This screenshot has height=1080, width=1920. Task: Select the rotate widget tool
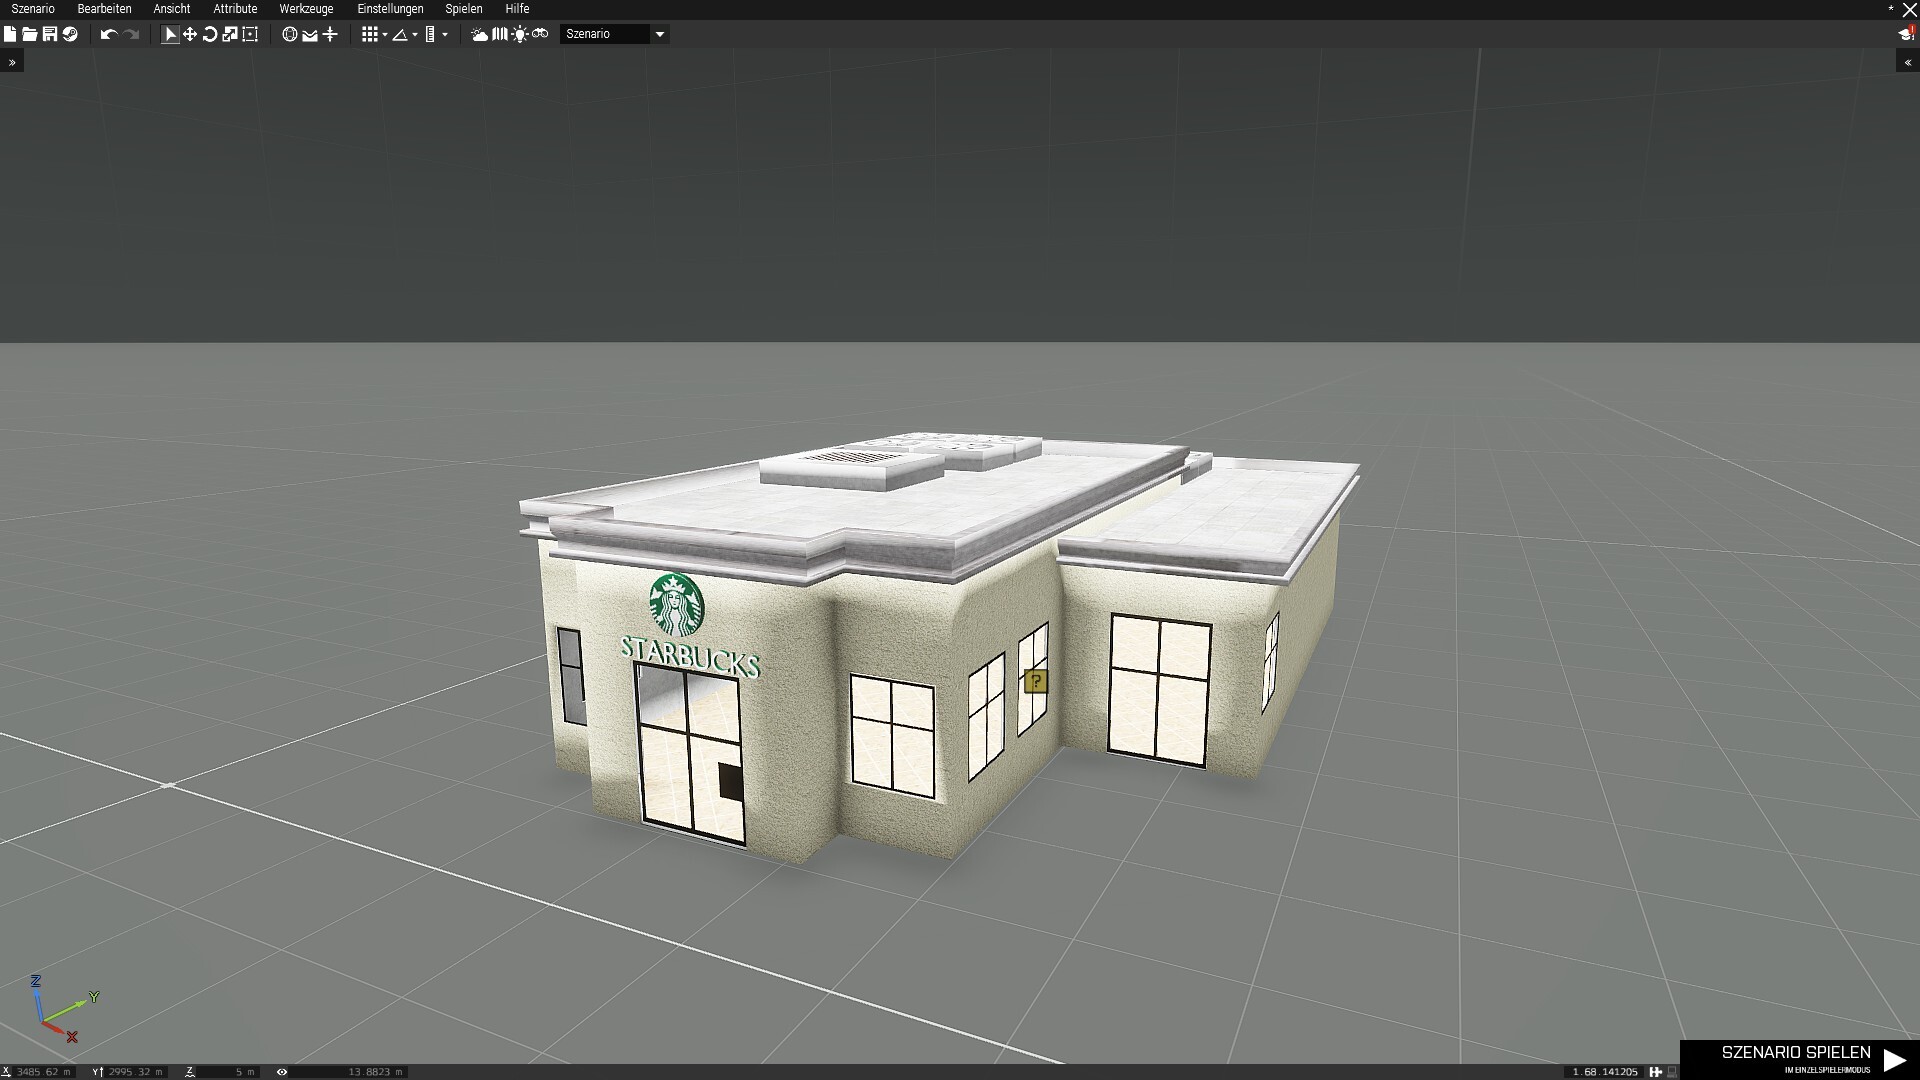[210, 34]
